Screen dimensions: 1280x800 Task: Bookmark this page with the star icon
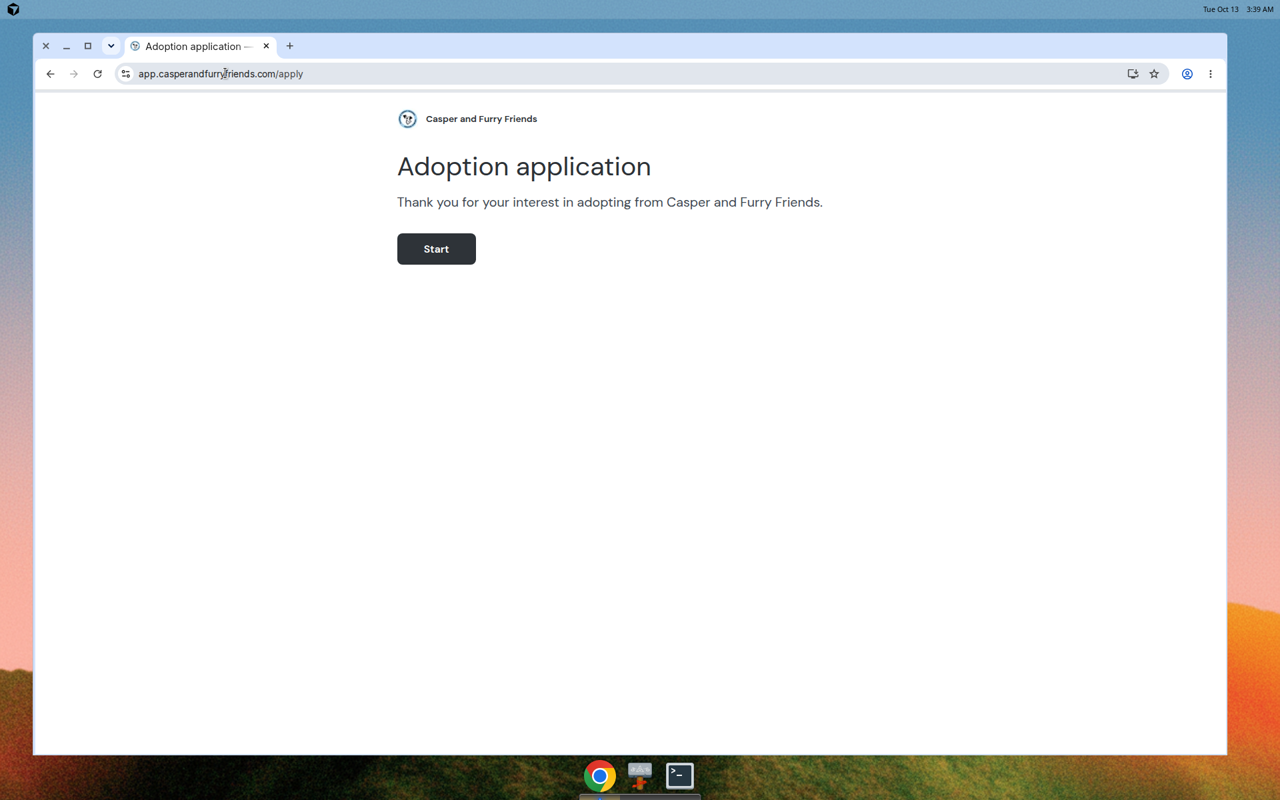1154,74
